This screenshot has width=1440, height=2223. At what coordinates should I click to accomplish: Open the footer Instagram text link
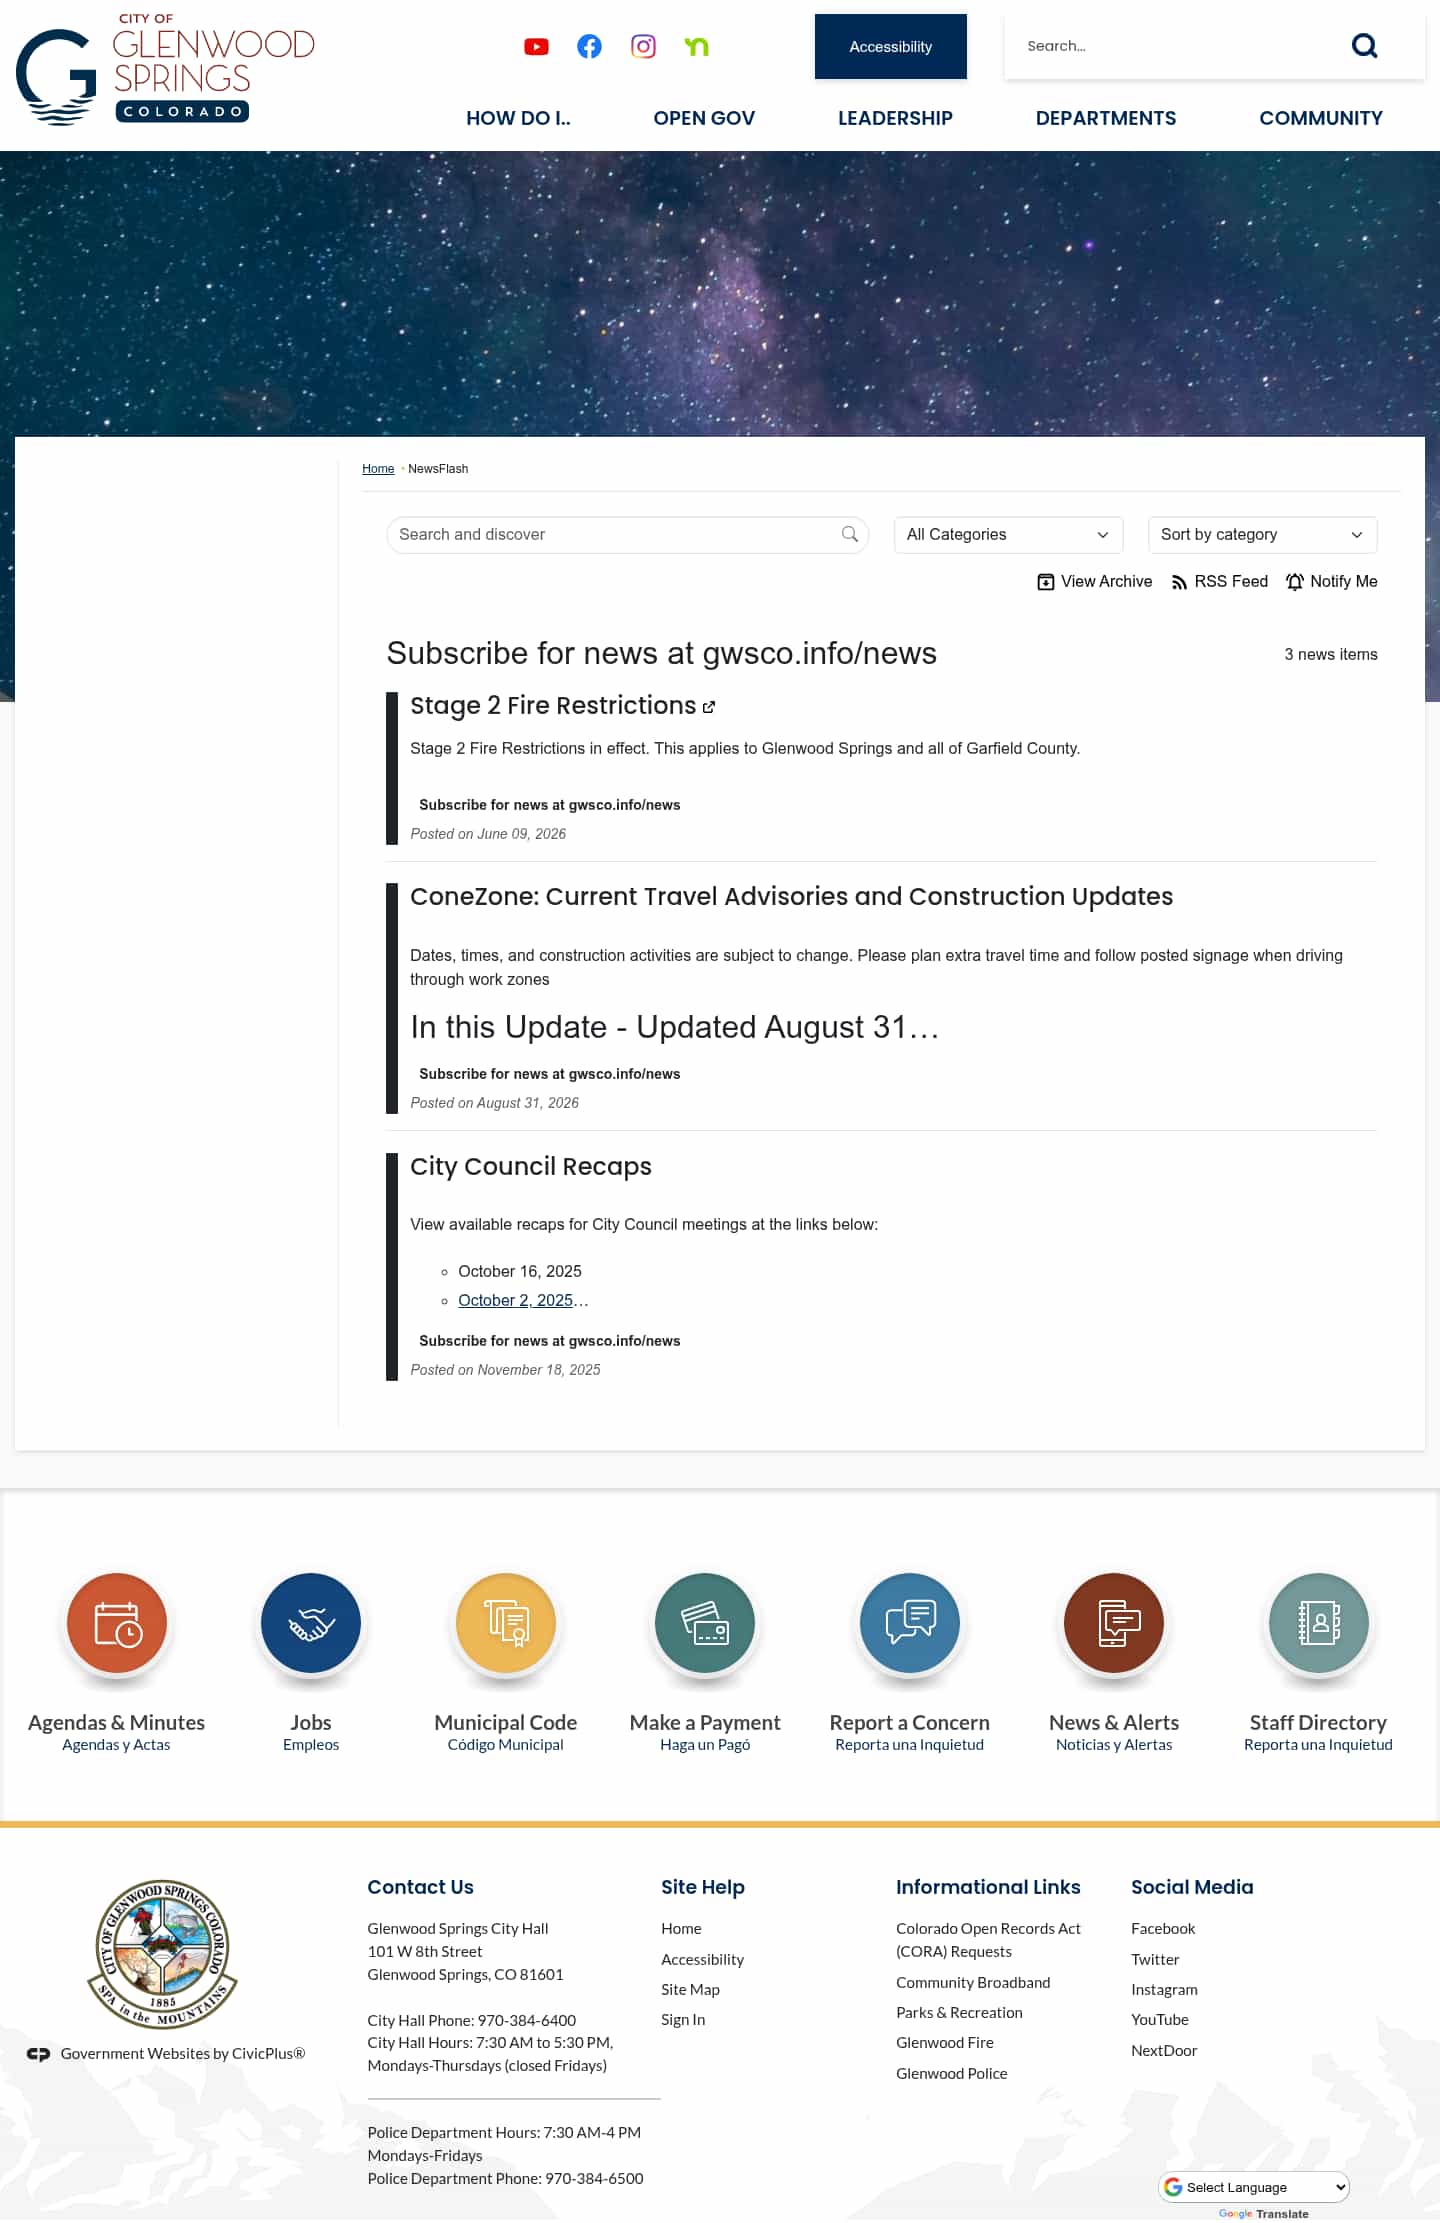(1164, 1989)
